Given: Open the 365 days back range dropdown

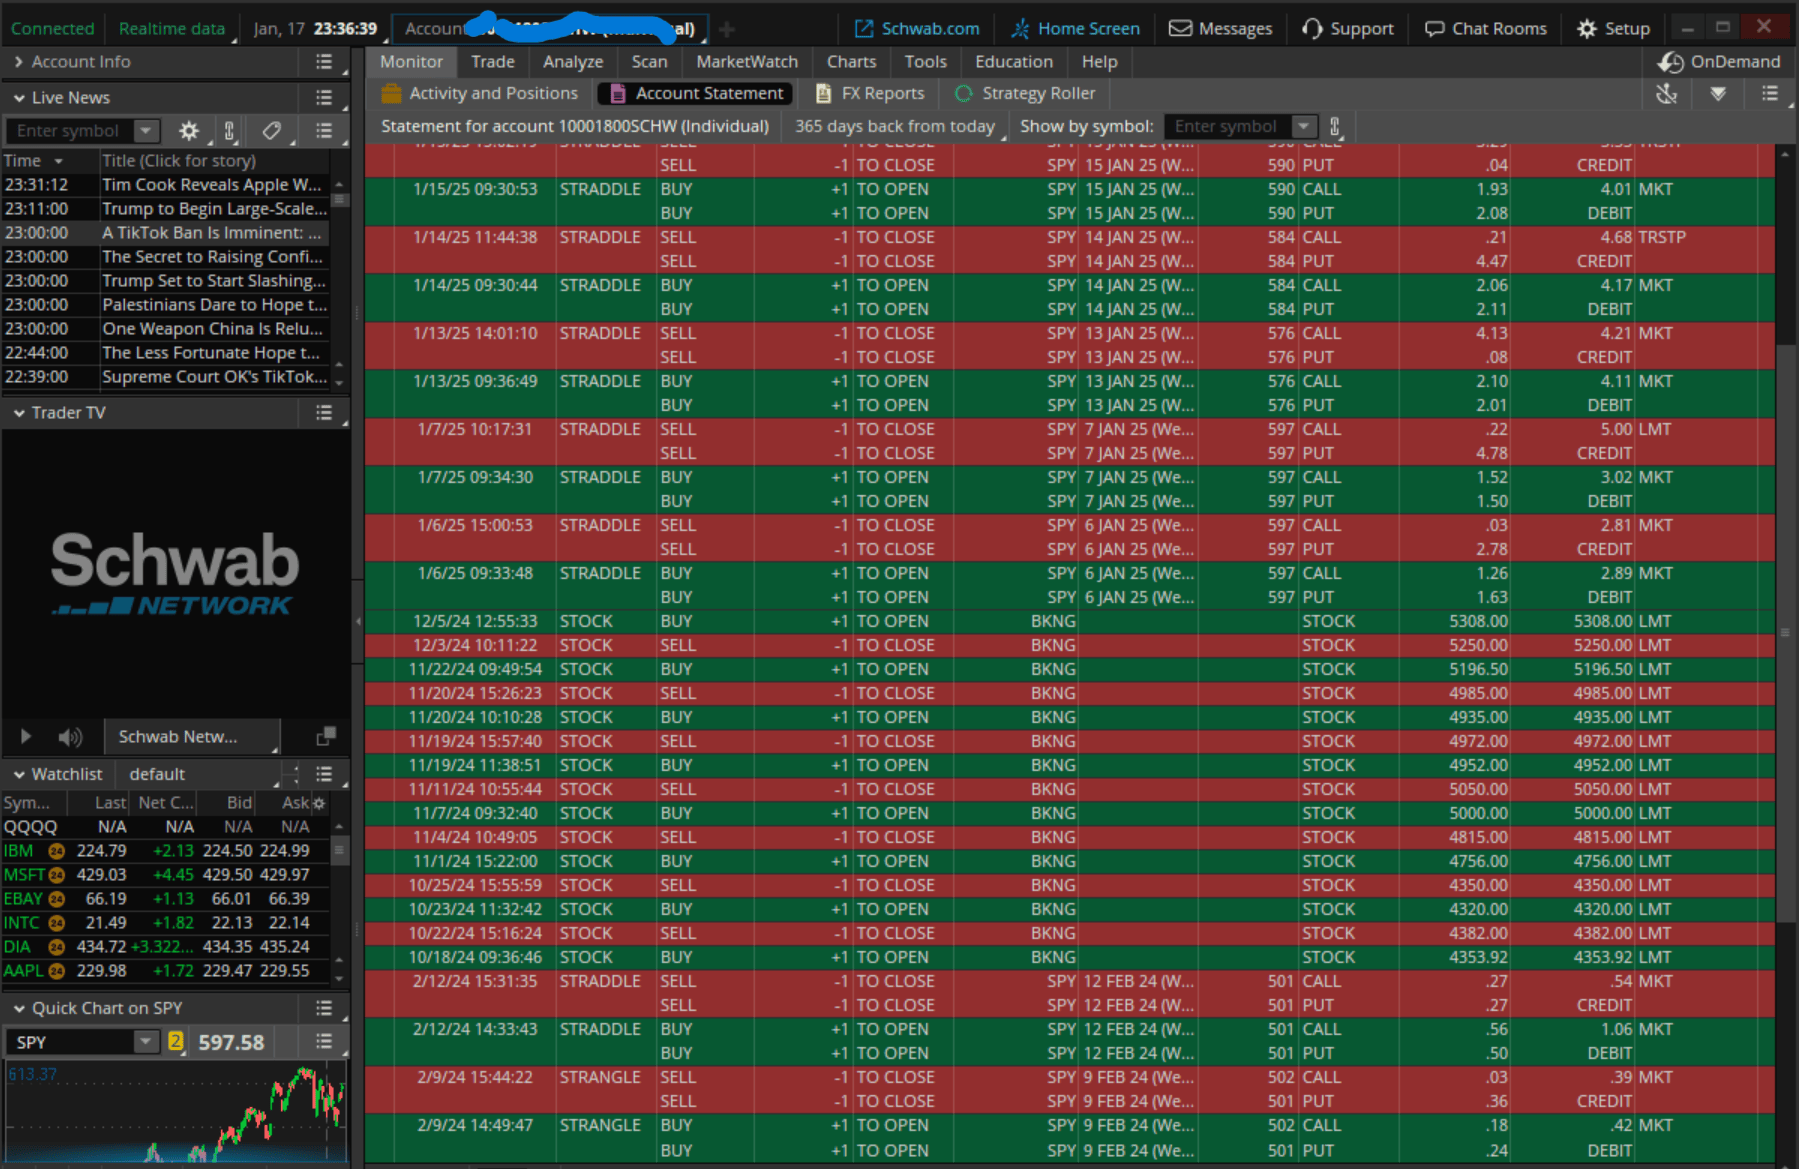Looking at the screenshot, I should pyautogui.click(x=899, y=127).
